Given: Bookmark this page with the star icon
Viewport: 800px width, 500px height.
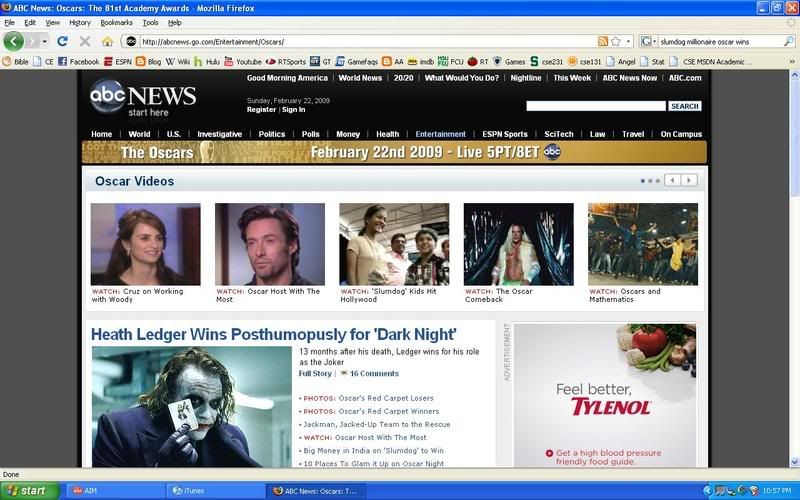Looking at the screenshot, I should (616, 41).
